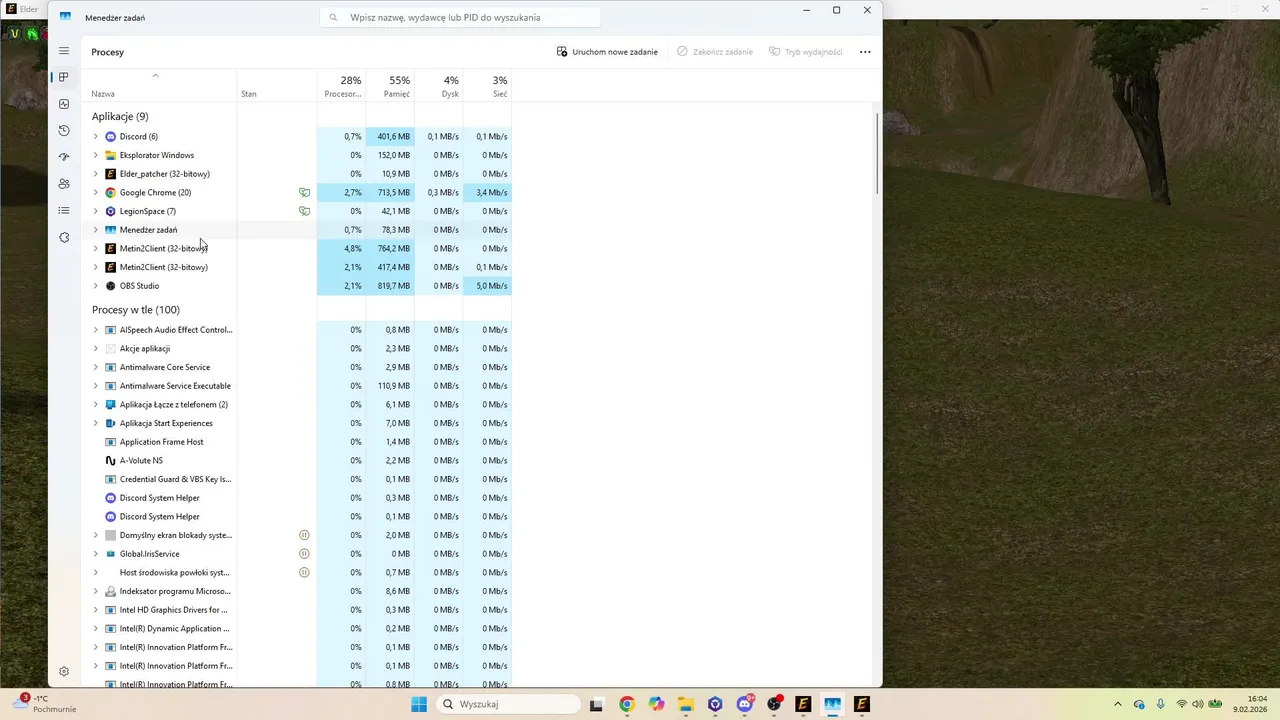Click the Discord app icon in process list
1280x720 pixels.
point(111,136)
